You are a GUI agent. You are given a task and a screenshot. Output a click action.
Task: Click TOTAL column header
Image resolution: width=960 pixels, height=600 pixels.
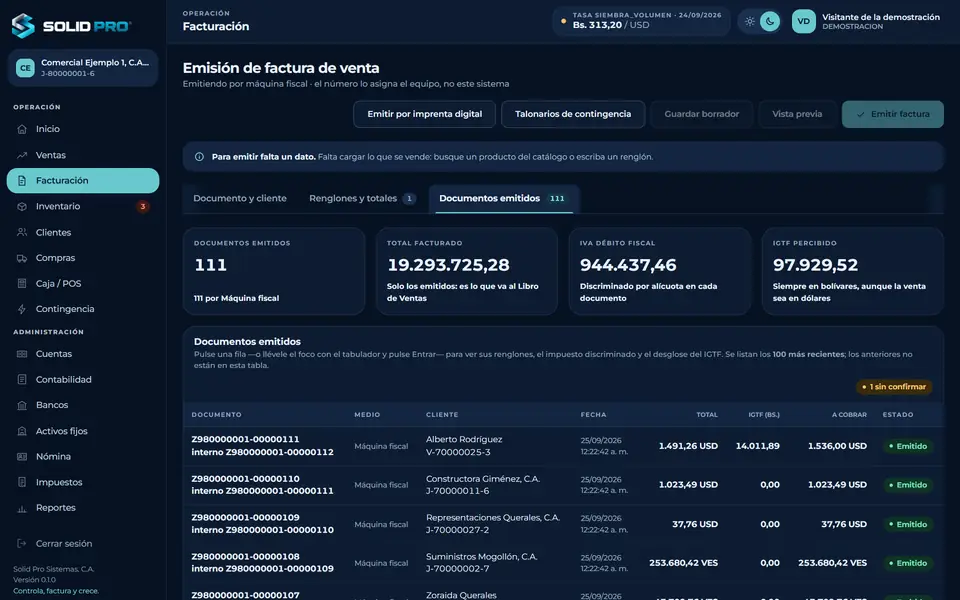point(707,415)
